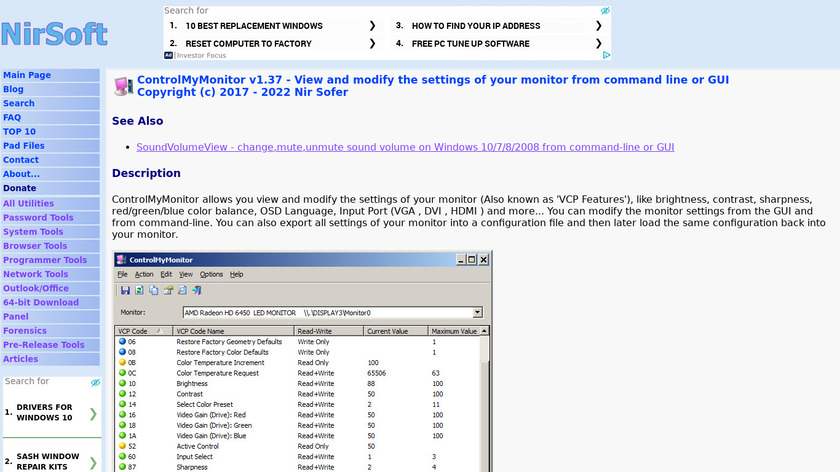This screenshot has width=840, height=472.
Task: Click the Save icon in the ControlMyMonitor toolbar screenshot
Action: click(125, 291)
